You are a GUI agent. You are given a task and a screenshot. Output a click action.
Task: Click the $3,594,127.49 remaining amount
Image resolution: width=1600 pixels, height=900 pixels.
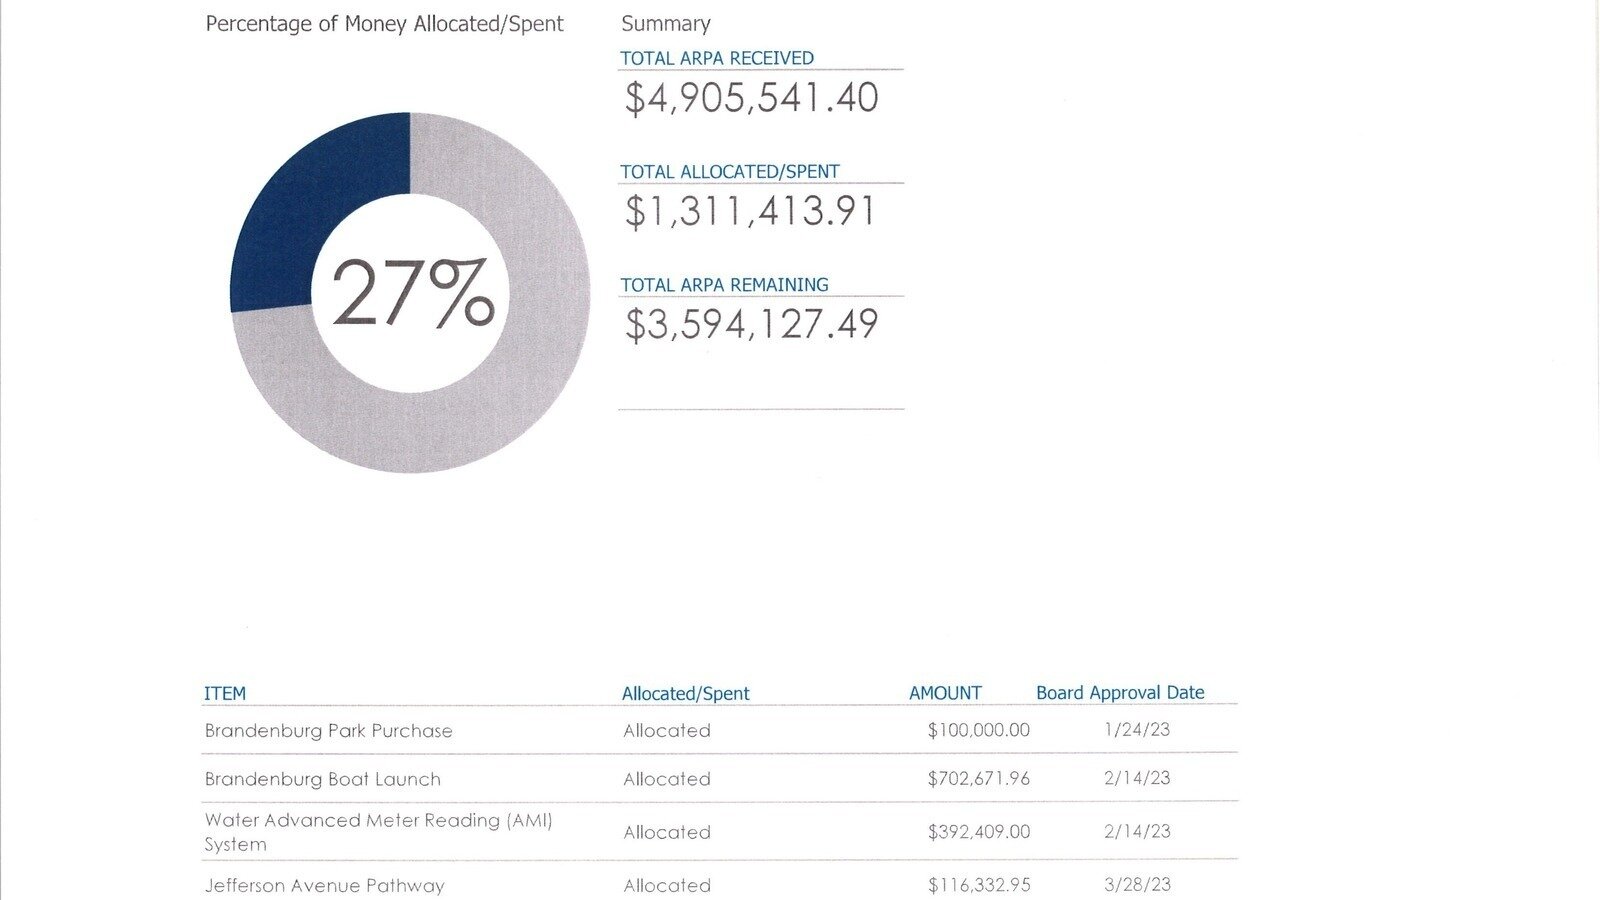coord(751,324)
